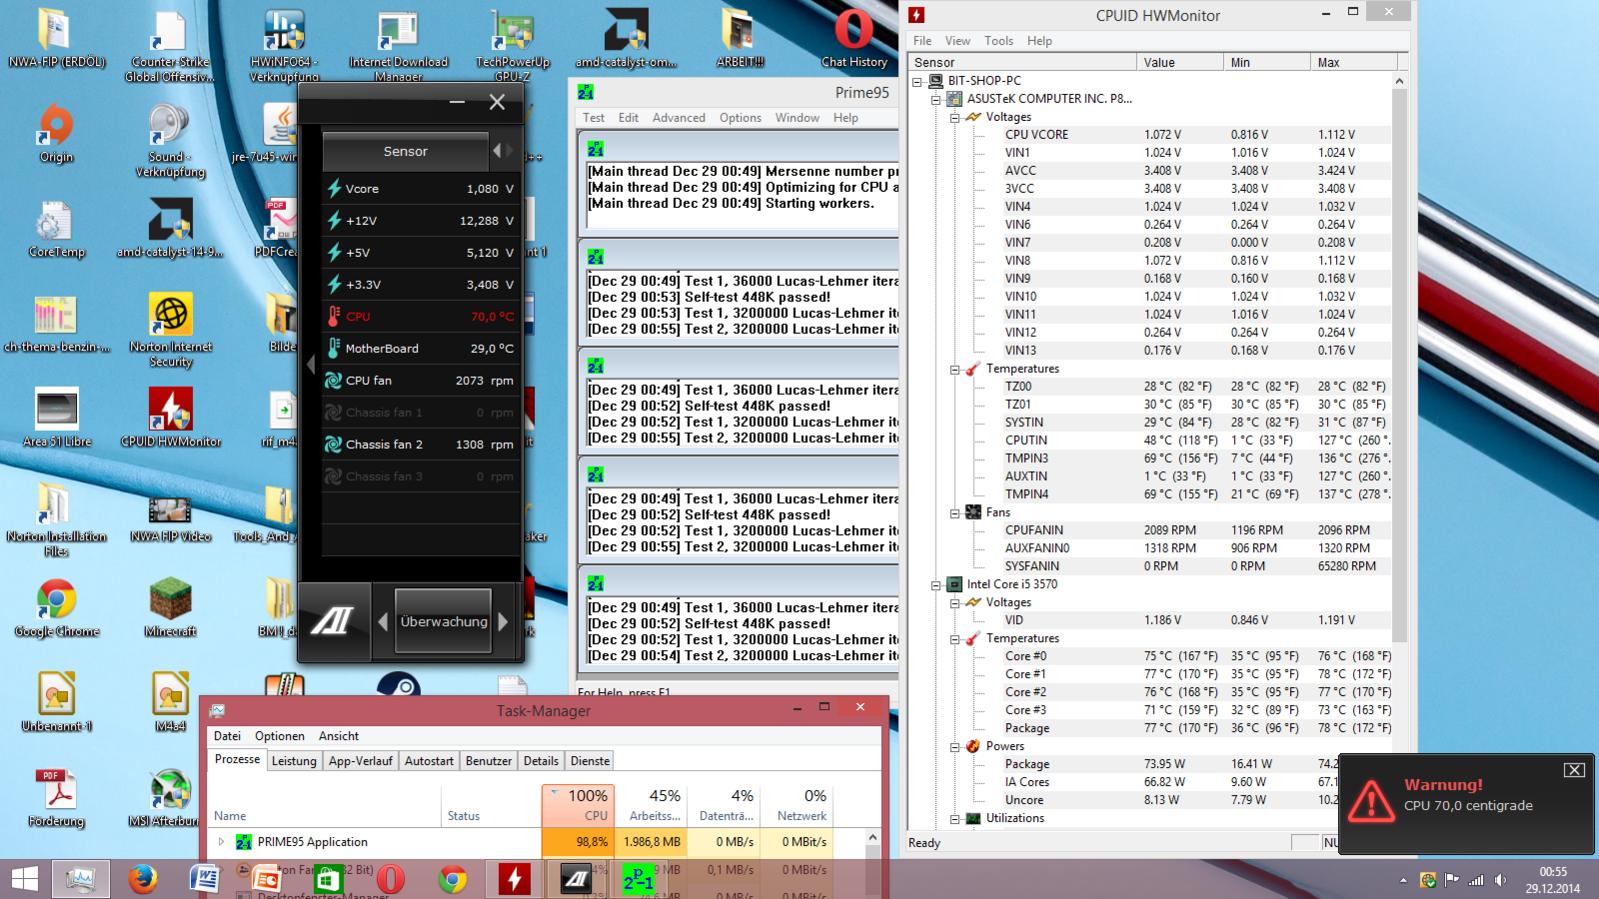Viewport: 1599px width, 899px height.
Task: Click the volume icon in system tray
Action: click(1500, 880)
